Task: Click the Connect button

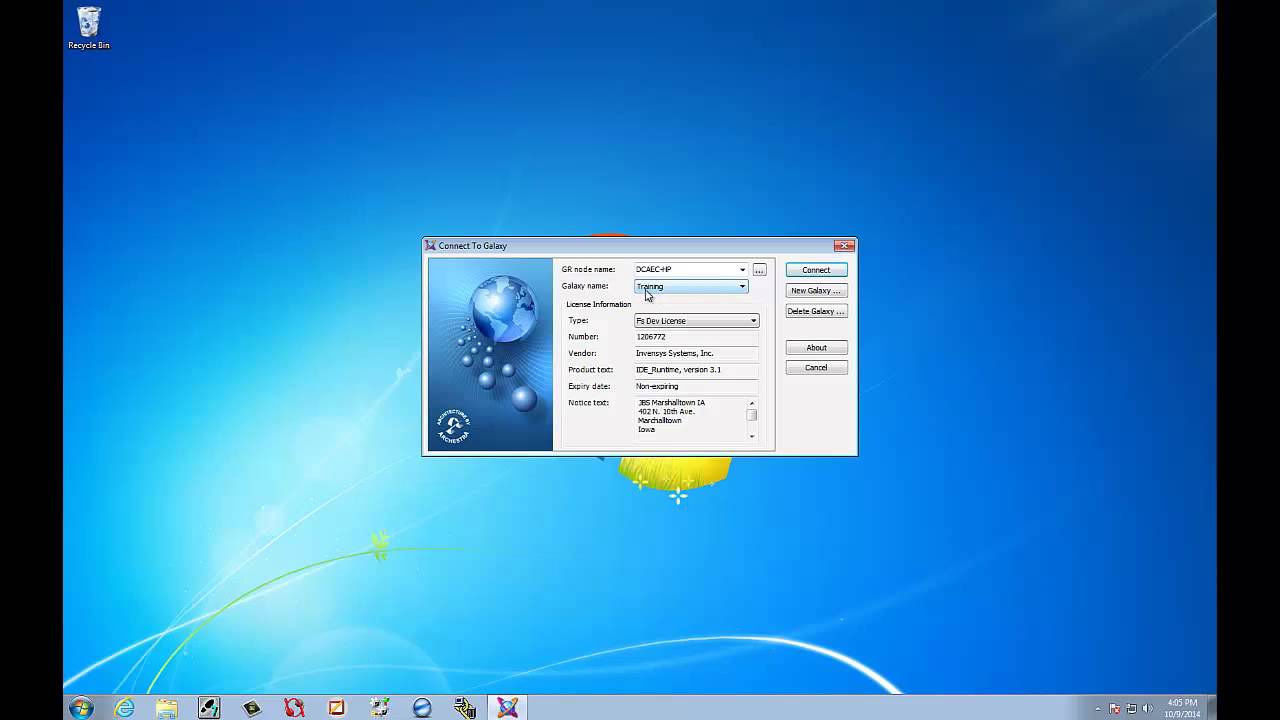Action: (x=816, y=270)
